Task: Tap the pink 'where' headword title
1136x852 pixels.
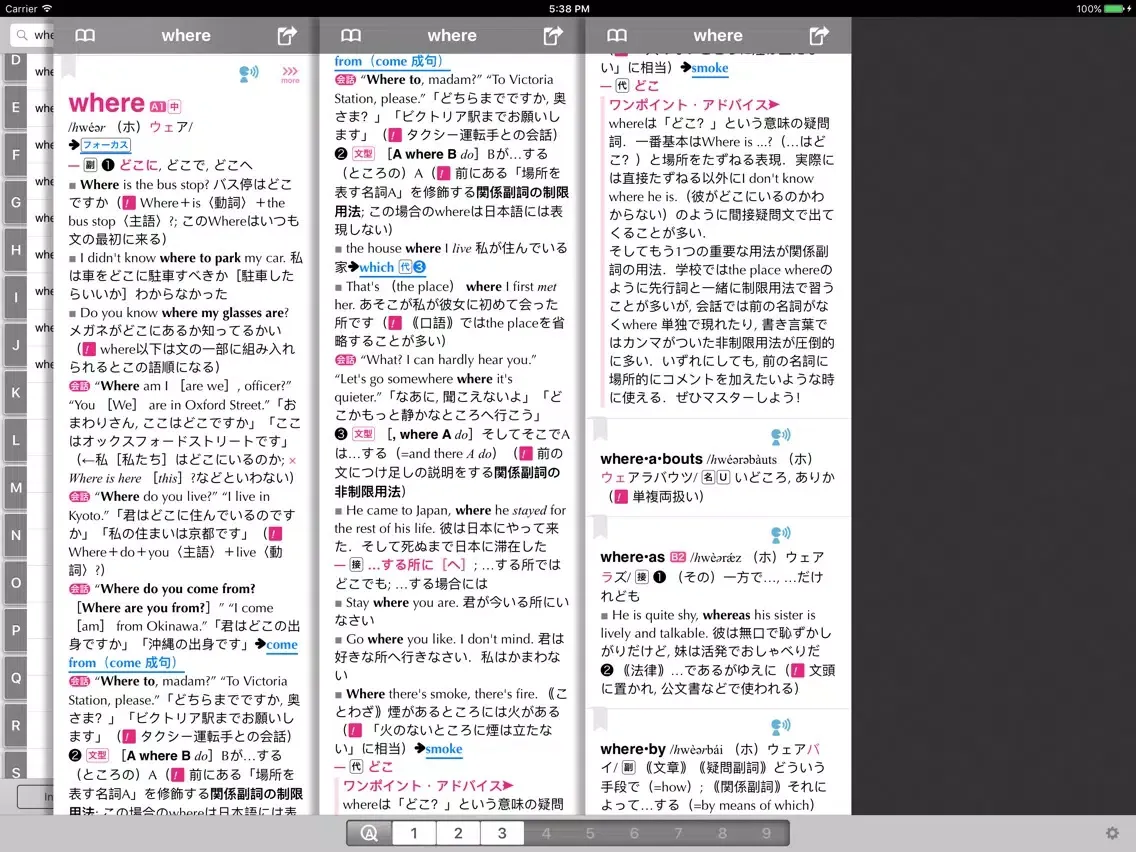Action: point(106,103)
